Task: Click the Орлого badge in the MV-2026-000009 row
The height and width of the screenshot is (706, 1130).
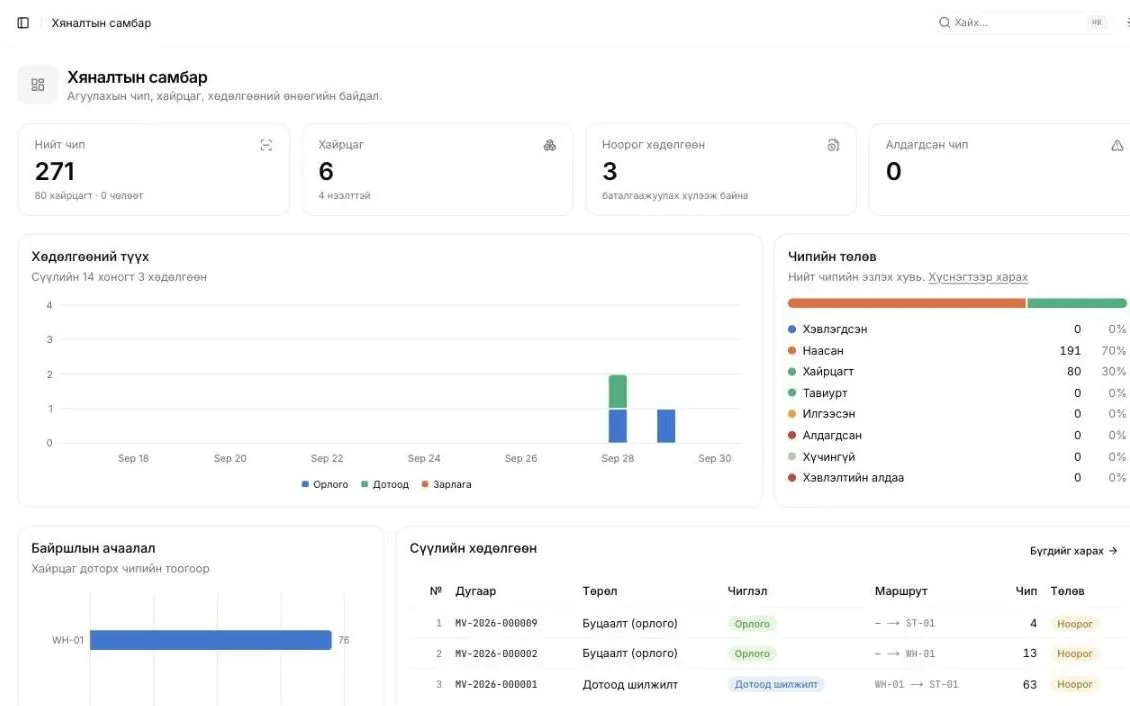Action: tap(752, 624)
